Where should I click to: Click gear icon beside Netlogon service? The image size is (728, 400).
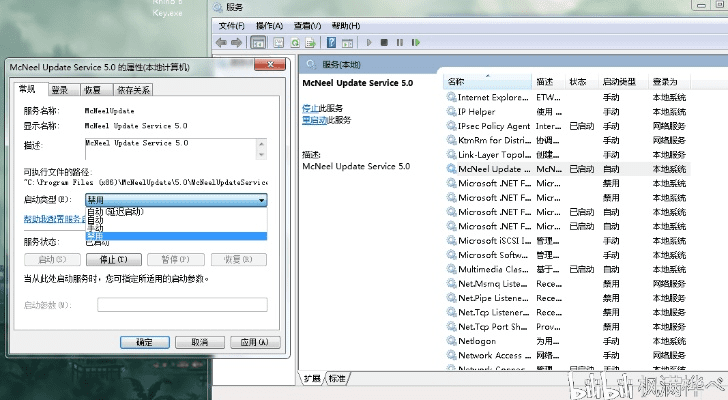click(451, 340)
